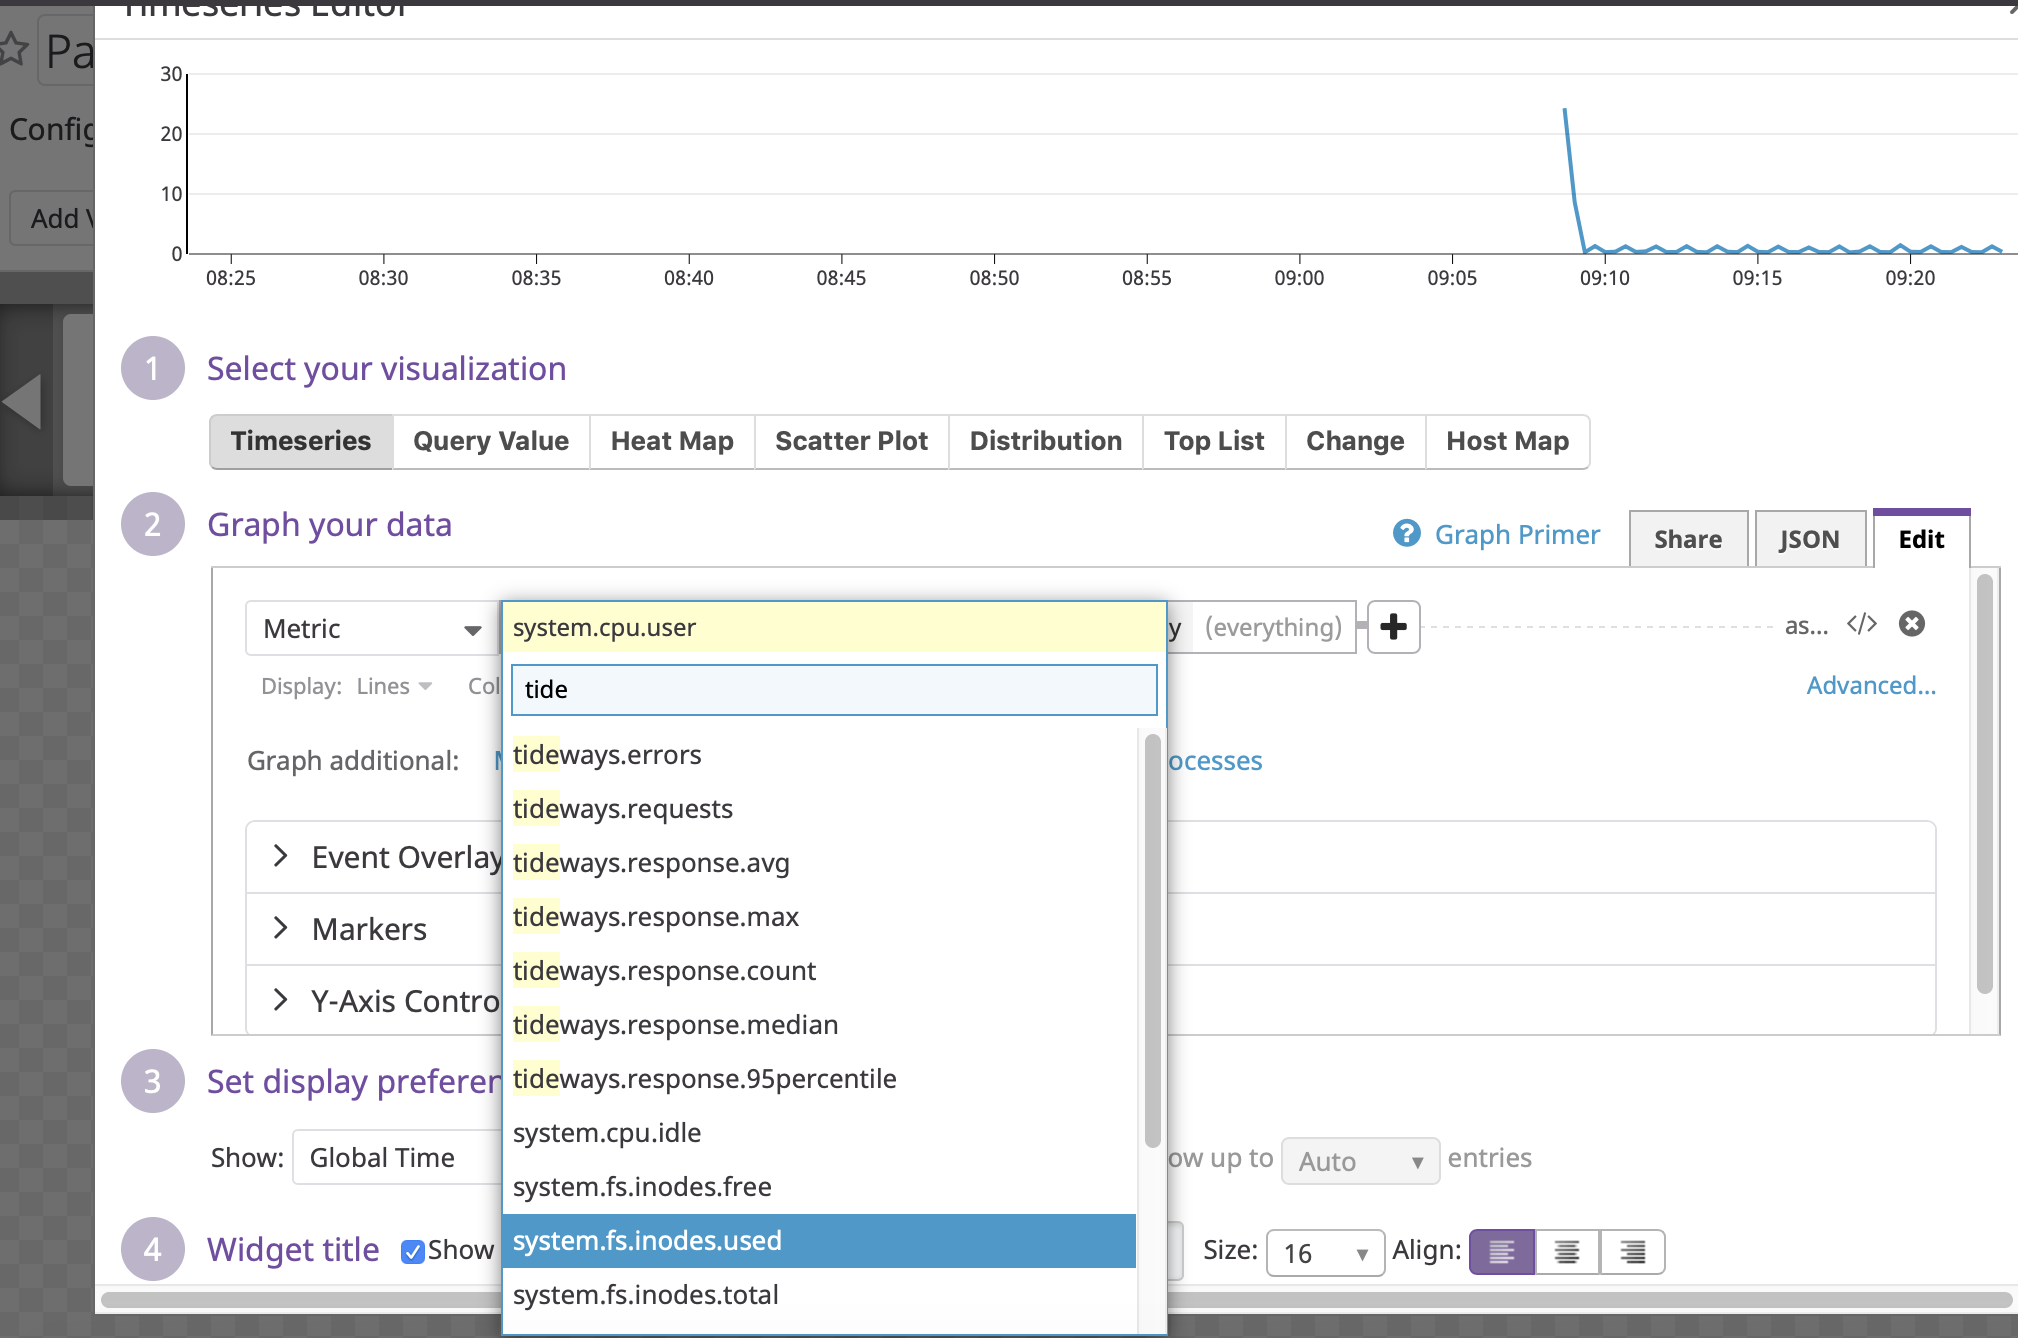Select the Distribution visualization
This screenshot has height=1338, width=2018.
click(x=1046, y=441)
